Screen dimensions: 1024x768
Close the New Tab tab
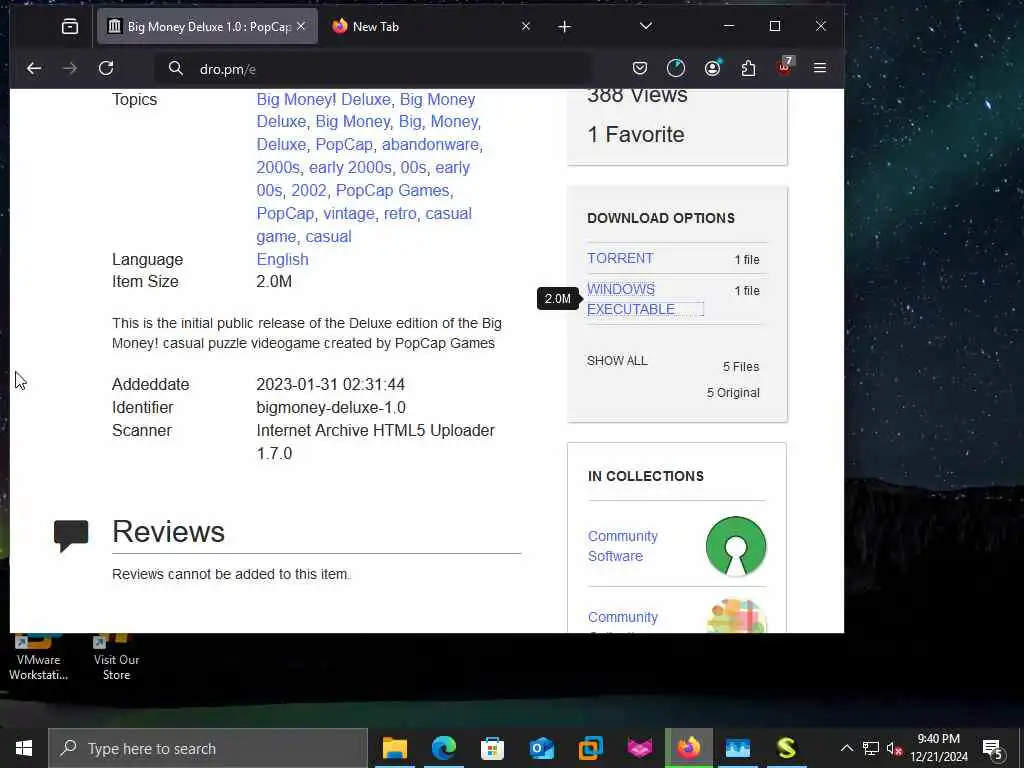tap(526, 26)
